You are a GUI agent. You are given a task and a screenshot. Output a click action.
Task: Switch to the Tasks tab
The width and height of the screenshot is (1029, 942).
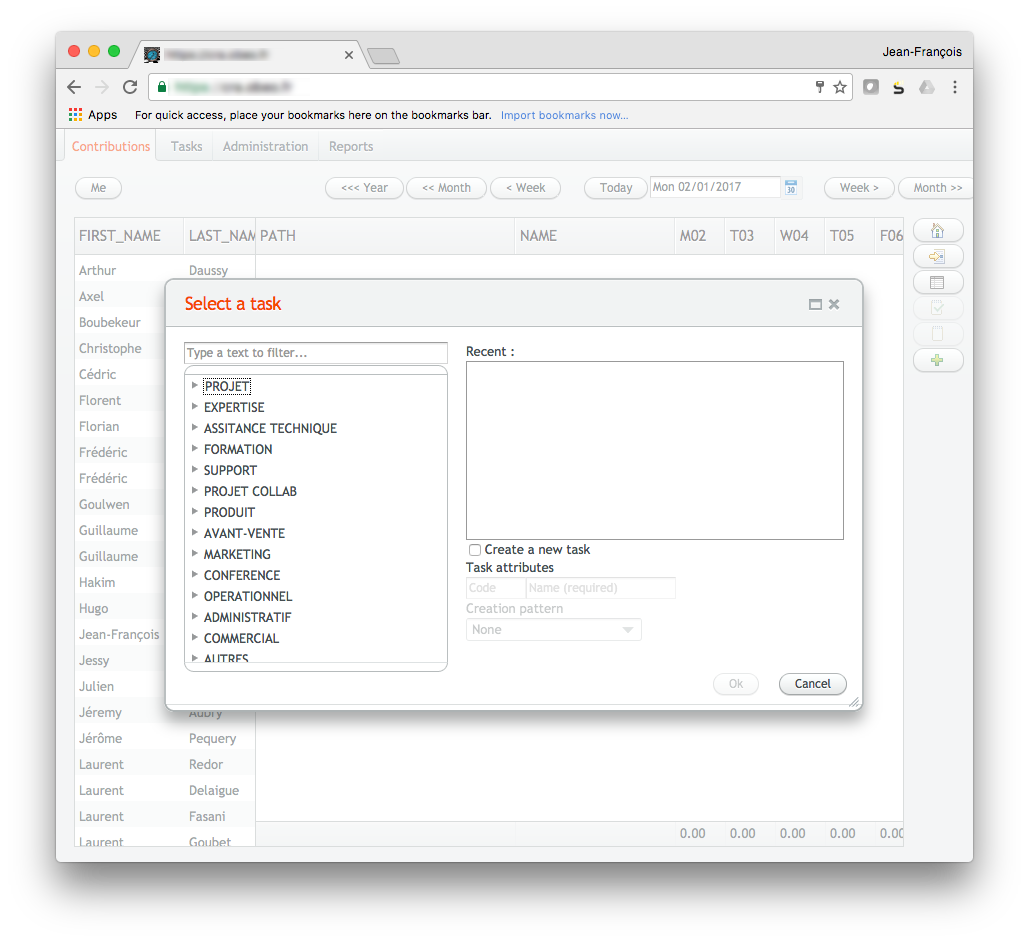click(x=186, y=146)
